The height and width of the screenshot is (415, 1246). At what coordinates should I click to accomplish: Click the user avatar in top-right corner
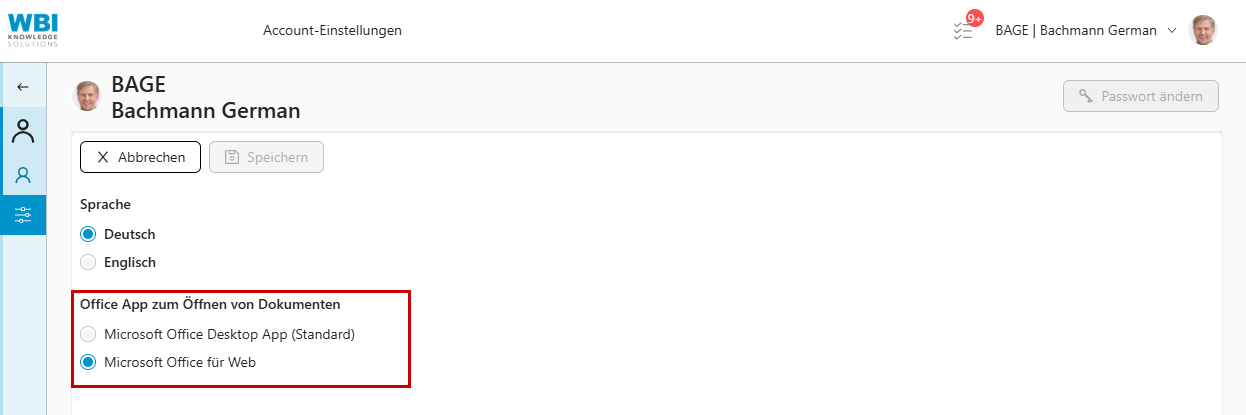coord(1202,30)
